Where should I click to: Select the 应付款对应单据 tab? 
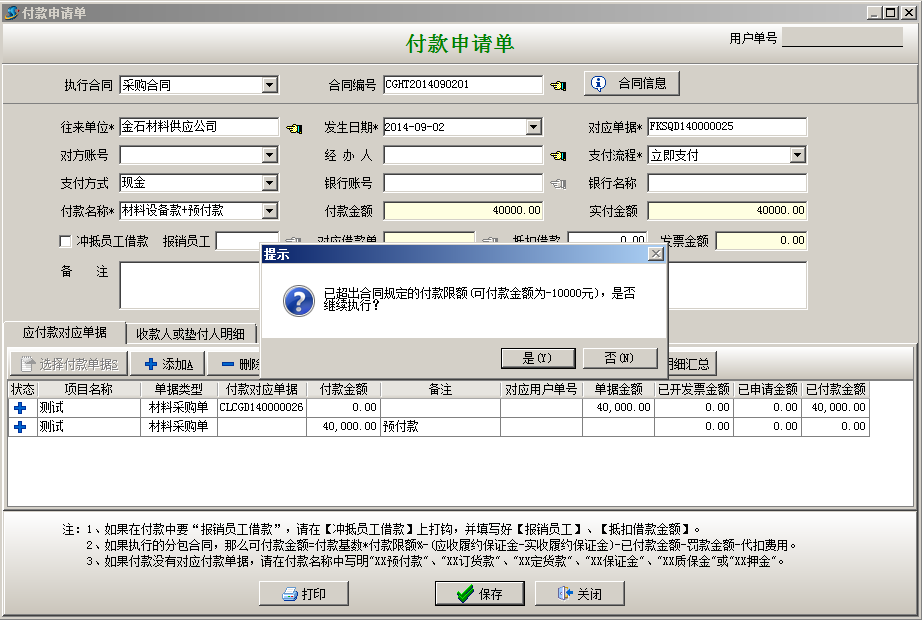click(x=65, y=334)
